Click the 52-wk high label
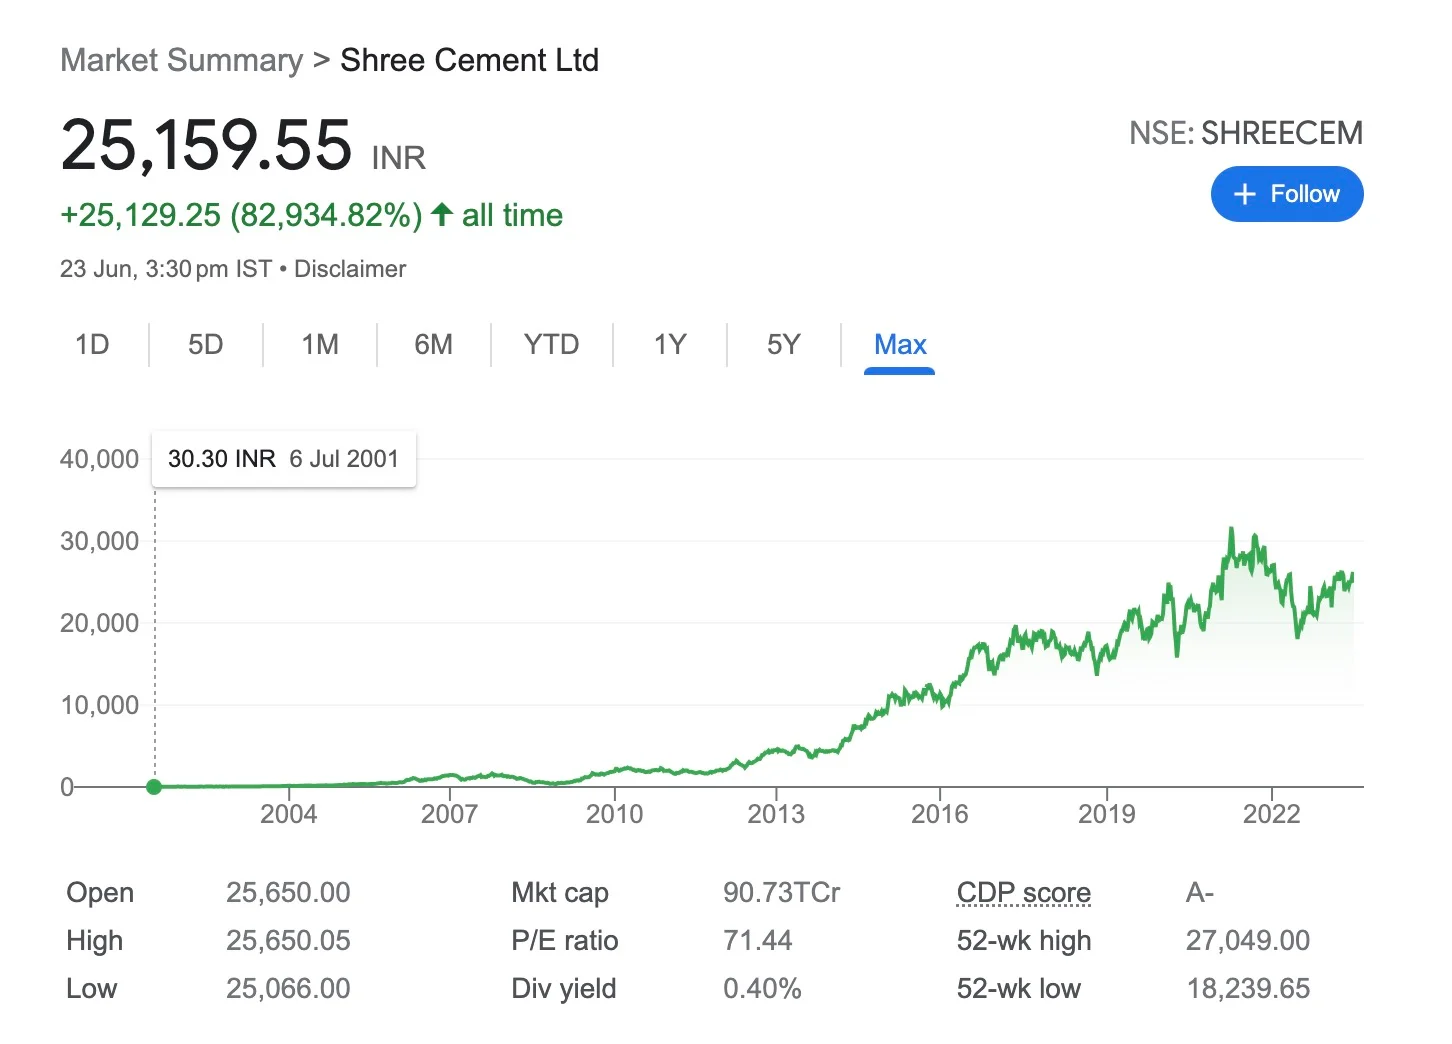The image size is (1452, 1044). [x=1024, y=940]
